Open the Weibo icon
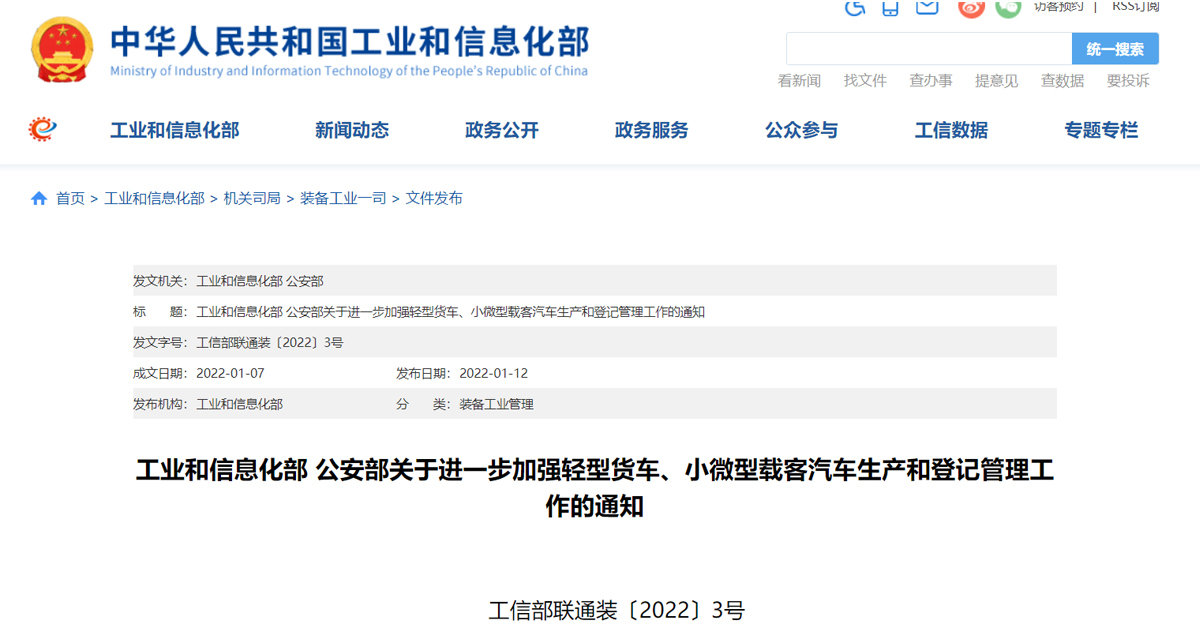This screenshot has height=644, width=1200. coord(971,8)
